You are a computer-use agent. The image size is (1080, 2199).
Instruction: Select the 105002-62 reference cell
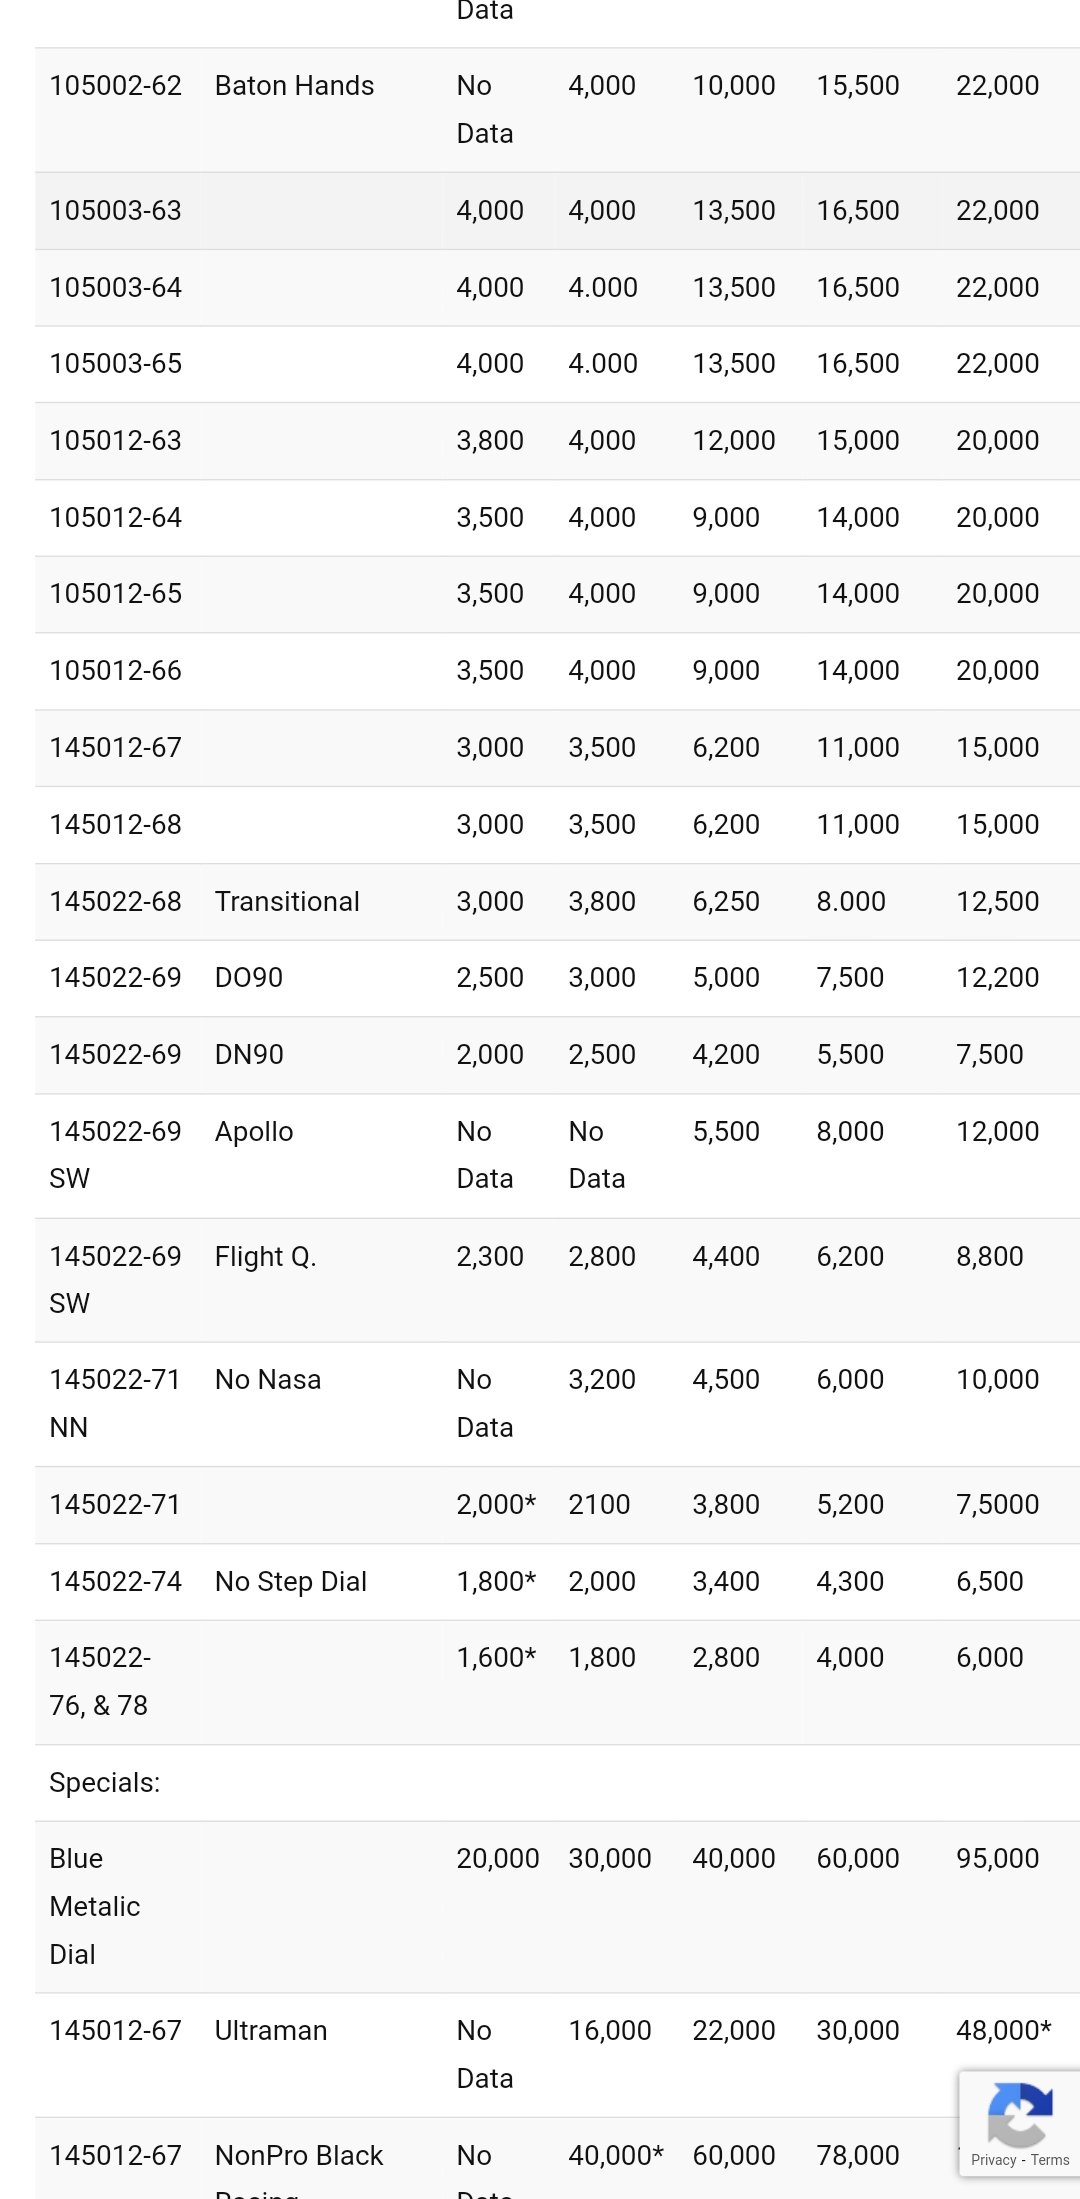click(116, 86)
